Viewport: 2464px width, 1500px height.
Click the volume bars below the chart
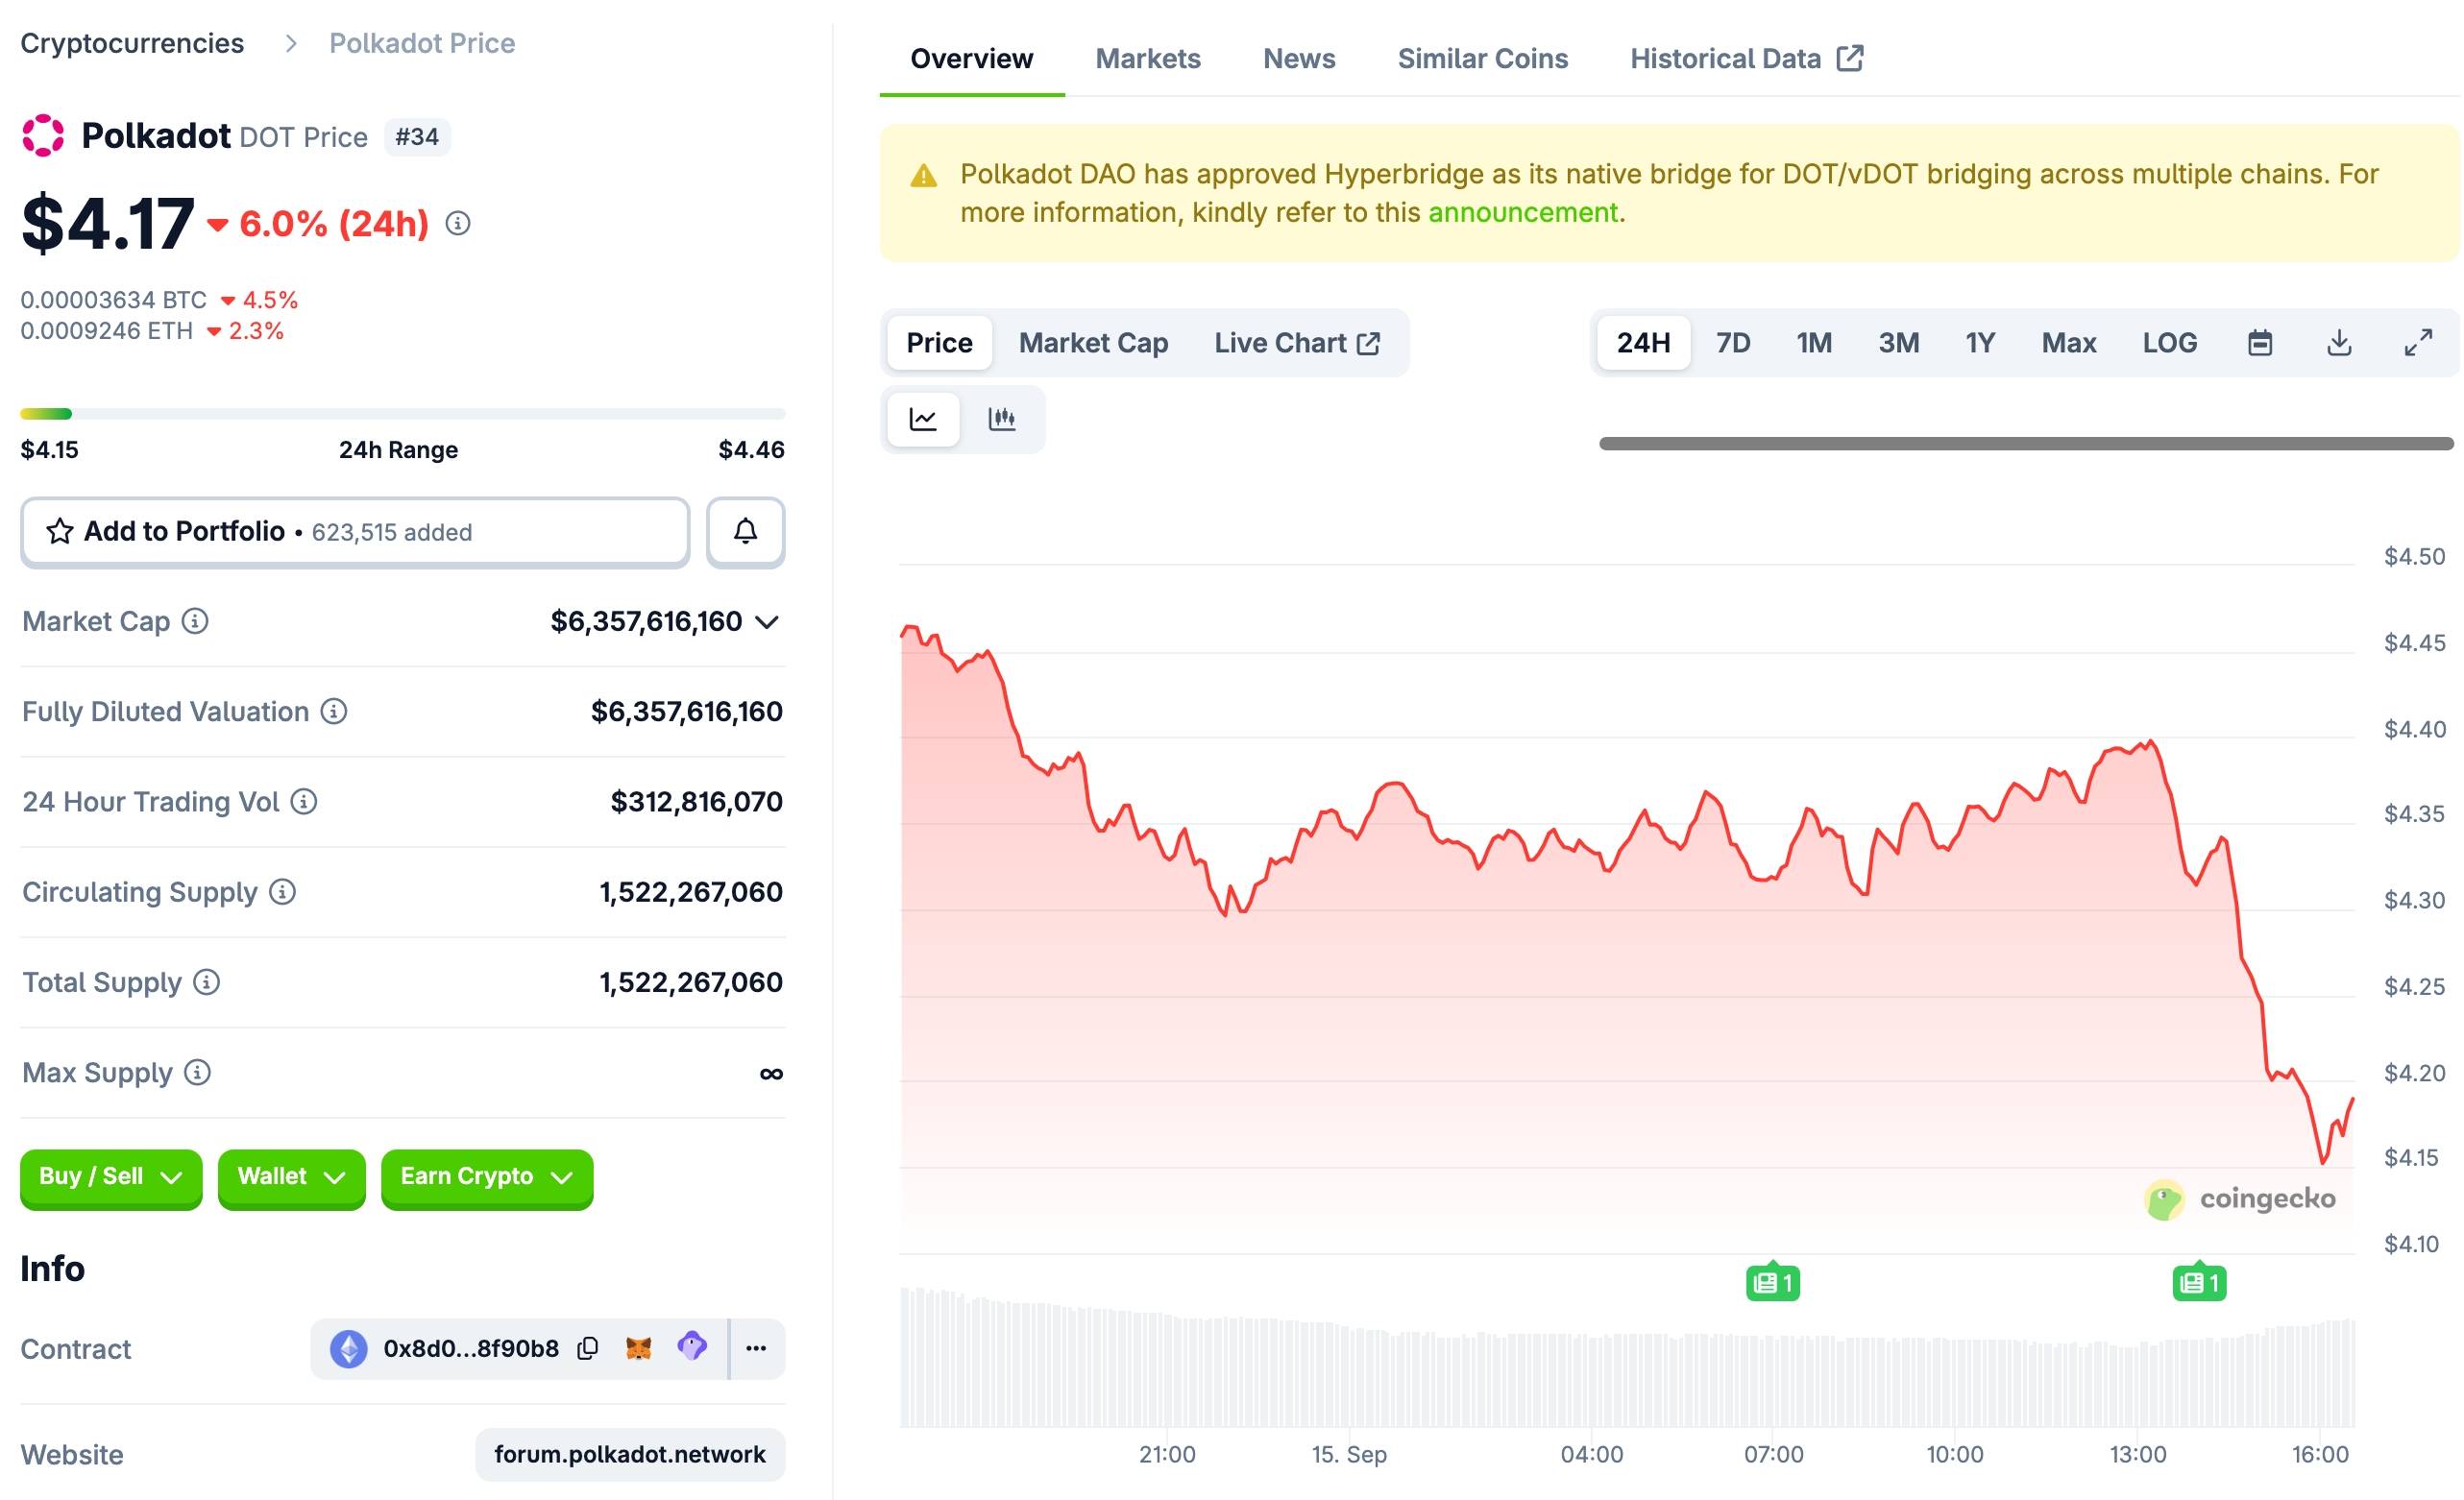coord(1627,1357)
